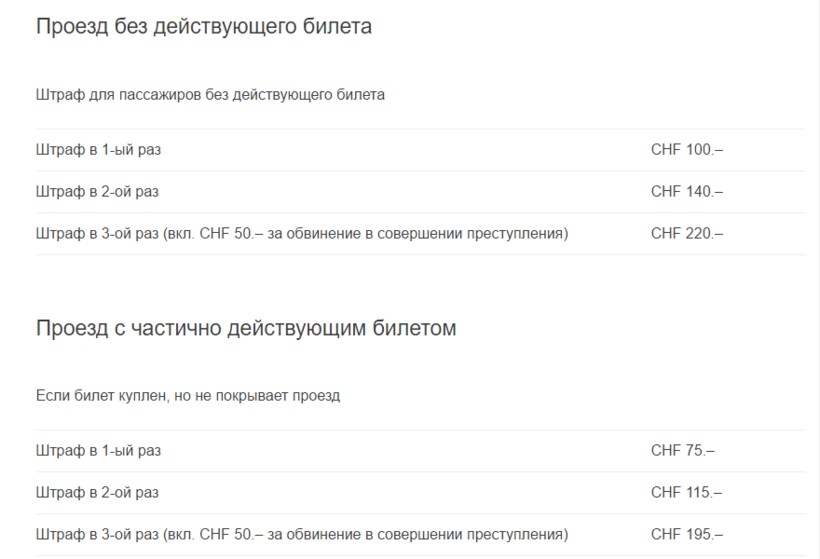This screenshot has width=820, height=559.
Task: Select first-offence fine label in no-ticket table
Action: 98,150
